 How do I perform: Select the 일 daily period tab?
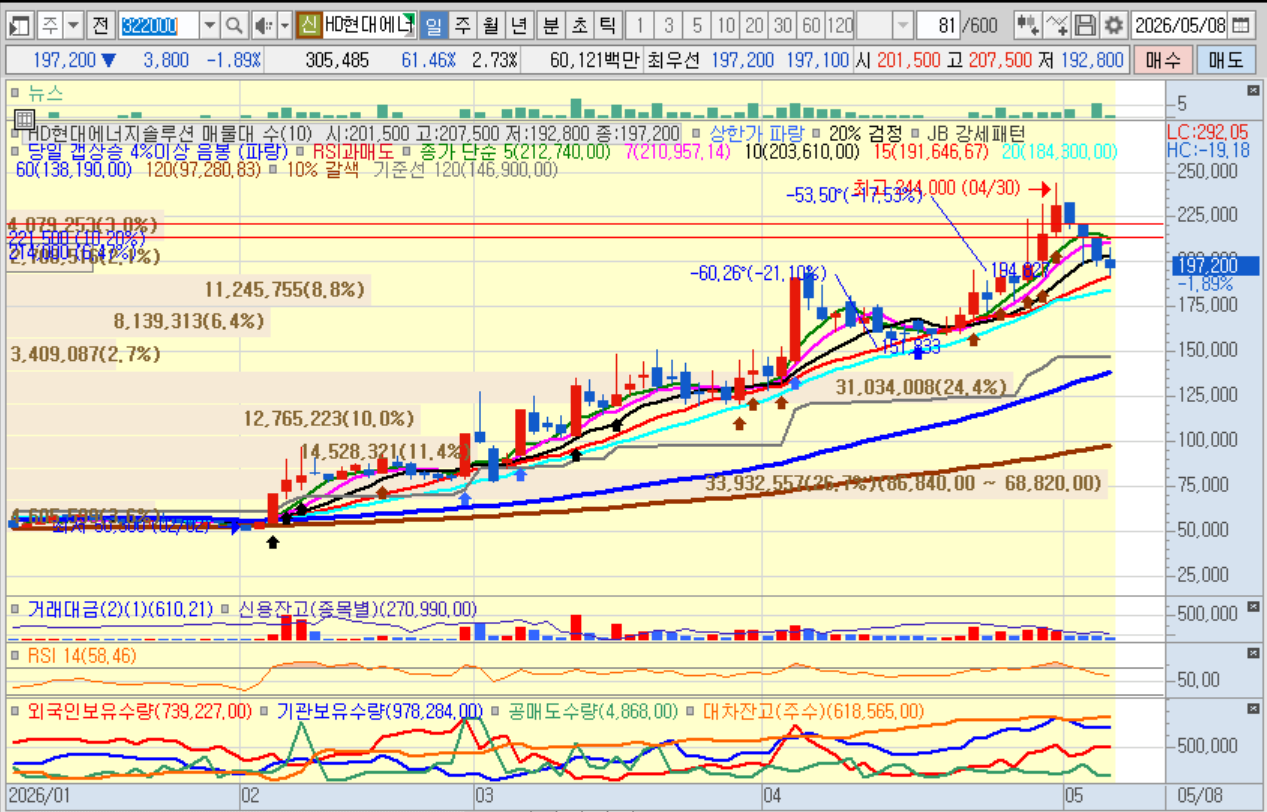434,24
